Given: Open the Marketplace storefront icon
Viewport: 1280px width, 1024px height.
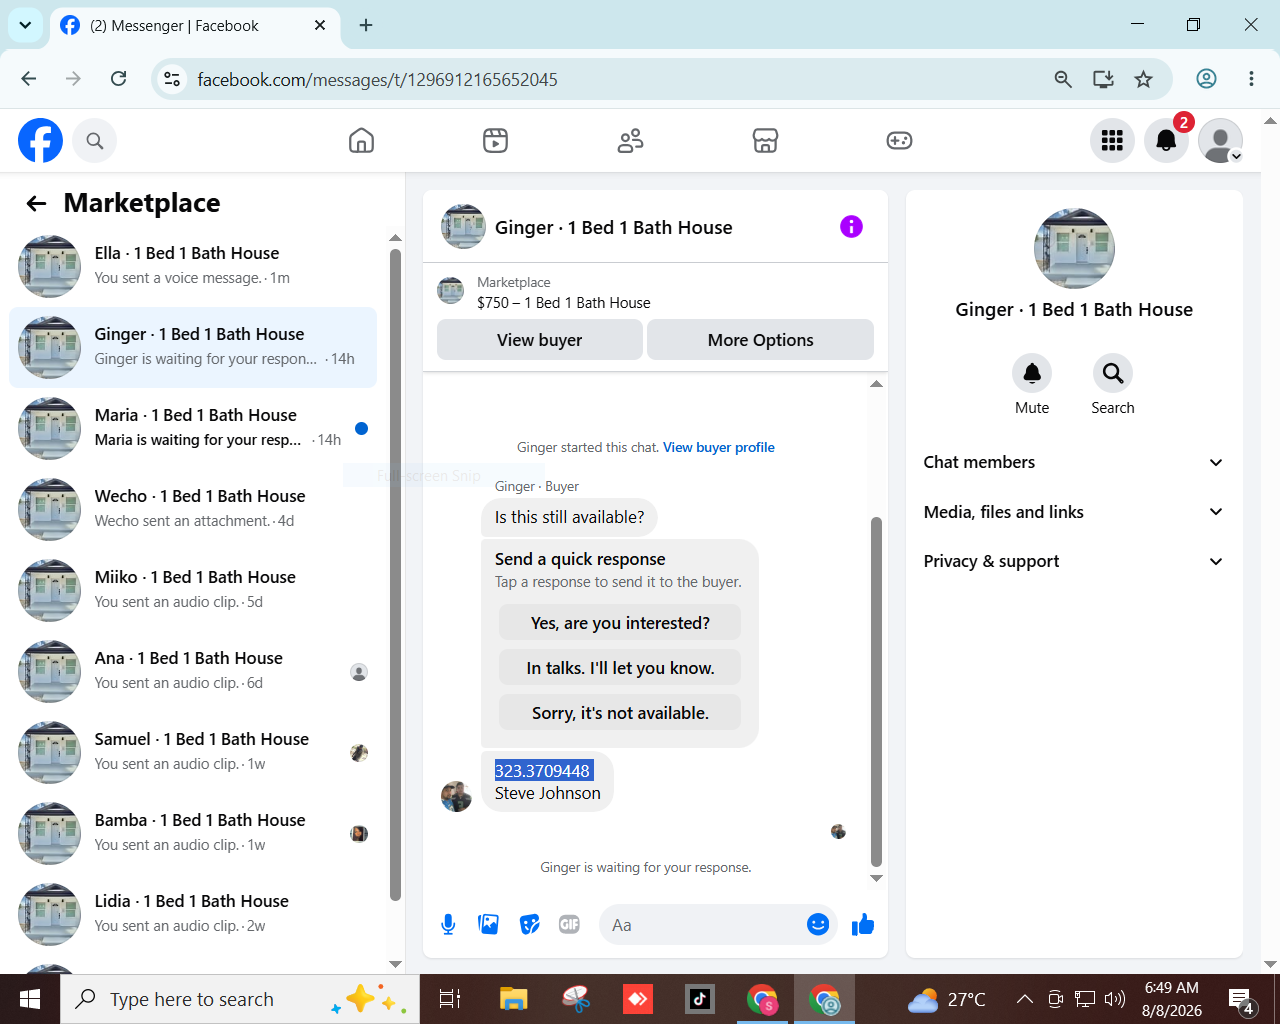Looking at the screenshot, I should (x=765, y=141).
